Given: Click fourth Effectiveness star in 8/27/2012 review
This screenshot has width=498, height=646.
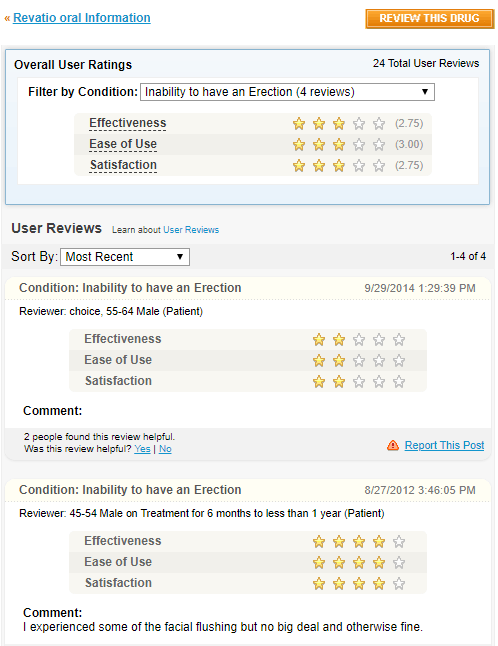Looking at the screenshot, I should [379, 542].
